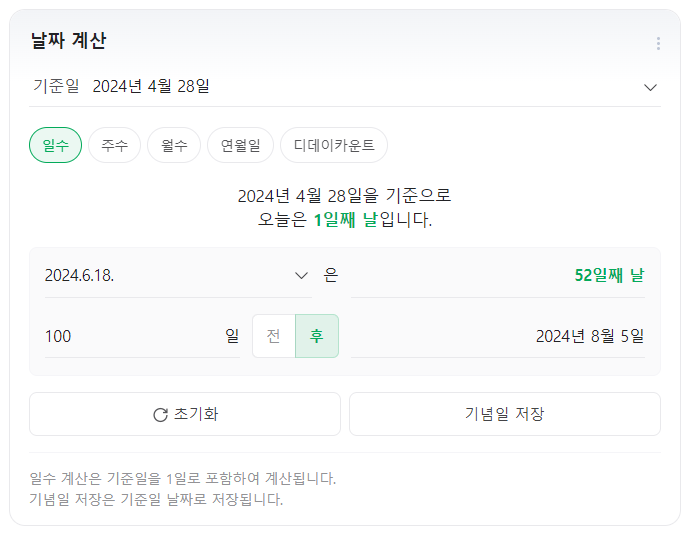
Task: Select the 일수 tab
Action: coord(56,145)
